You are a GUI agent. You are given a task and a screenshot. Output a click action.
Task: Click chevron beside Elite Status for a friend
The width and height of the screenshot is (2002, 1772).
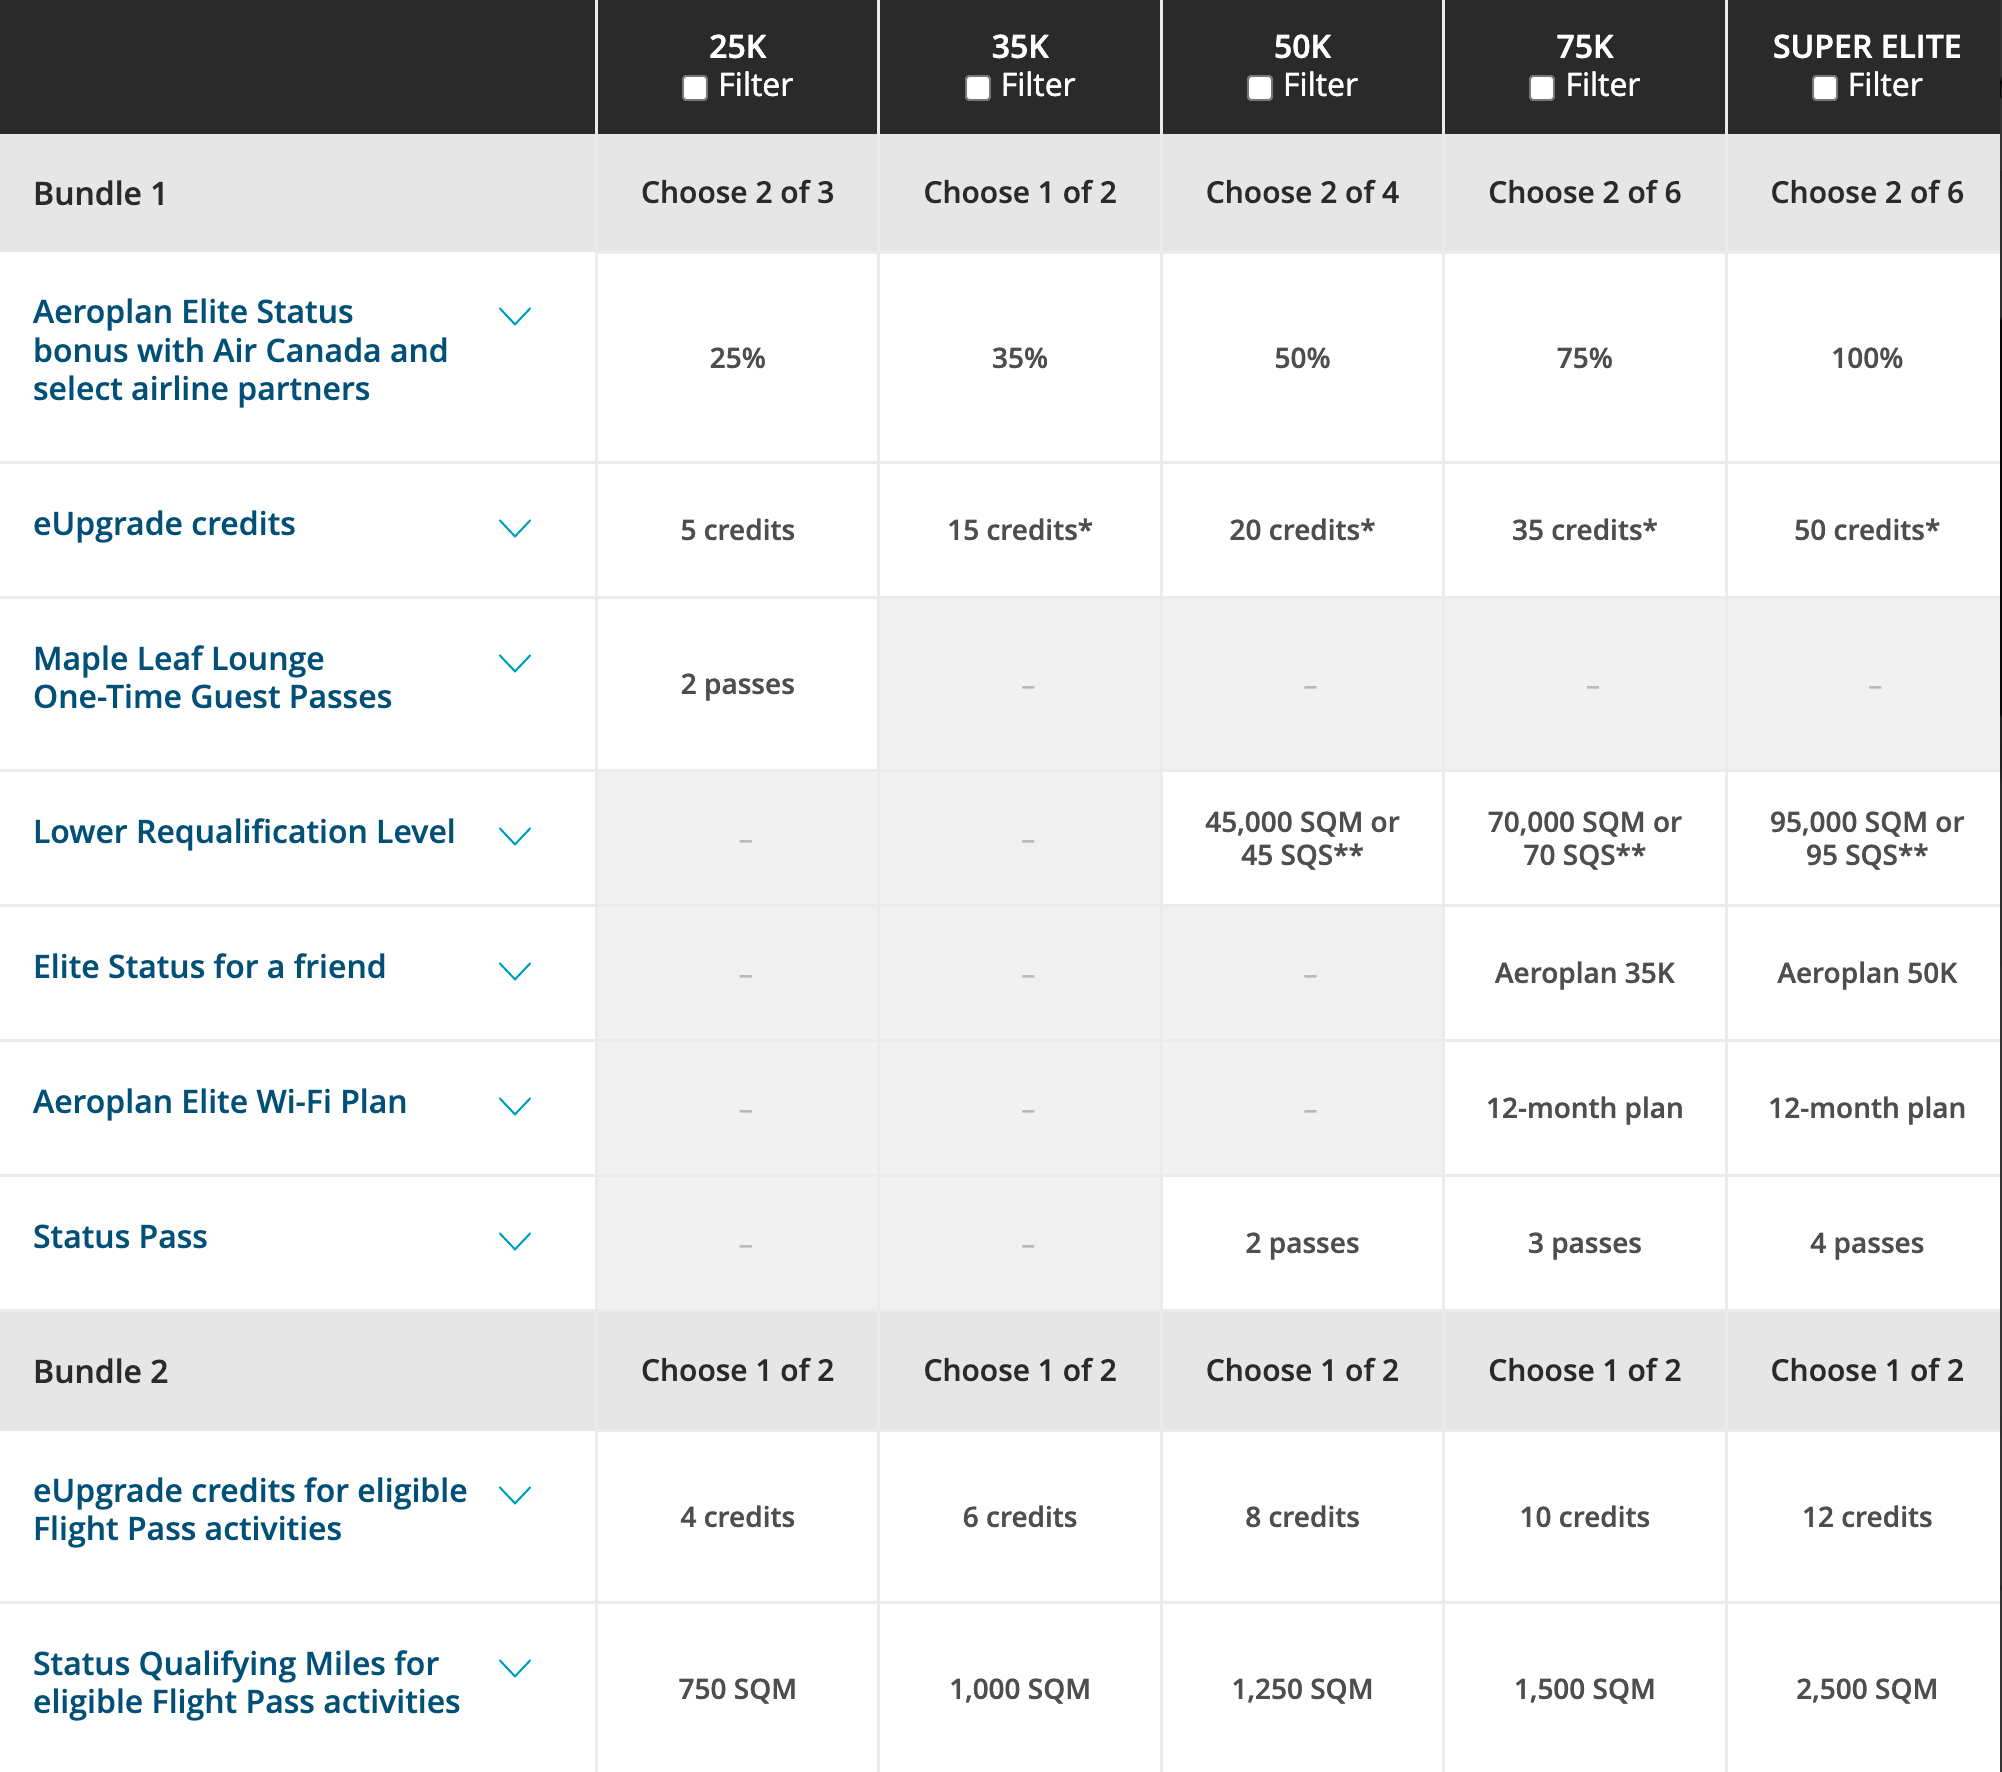[x=515, y=971]
